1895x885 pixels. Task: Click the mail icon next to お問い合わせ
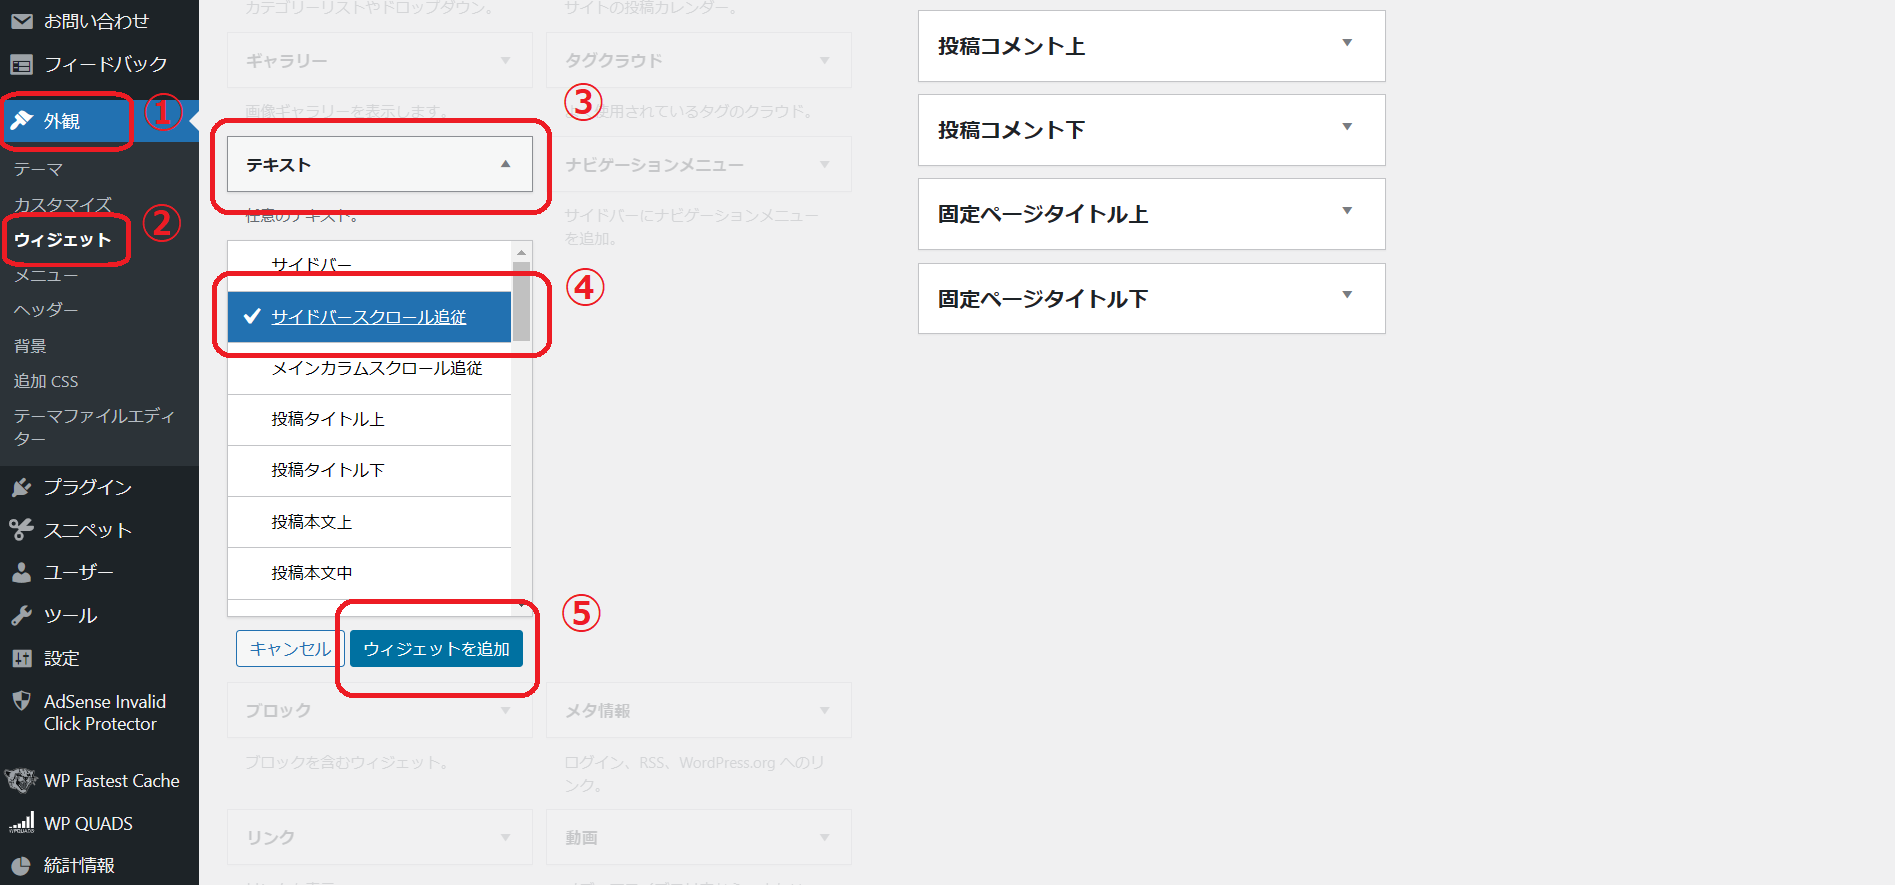click(x=21, y=21)
